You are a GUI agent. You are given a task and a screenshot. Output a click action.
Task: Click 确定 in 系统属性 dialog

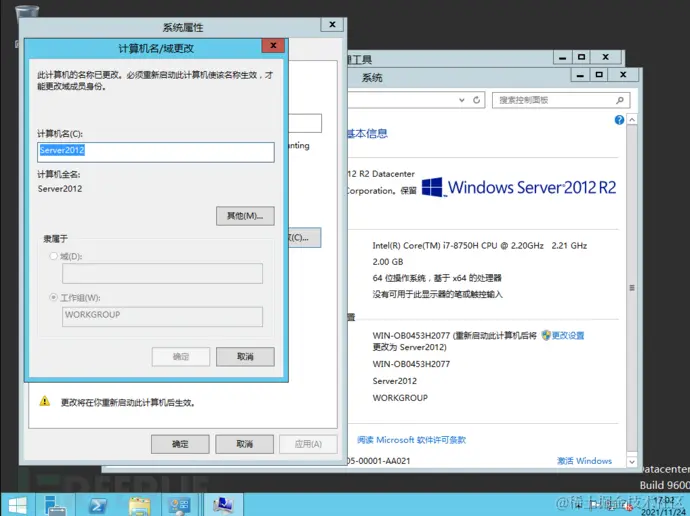pos(180,444)
